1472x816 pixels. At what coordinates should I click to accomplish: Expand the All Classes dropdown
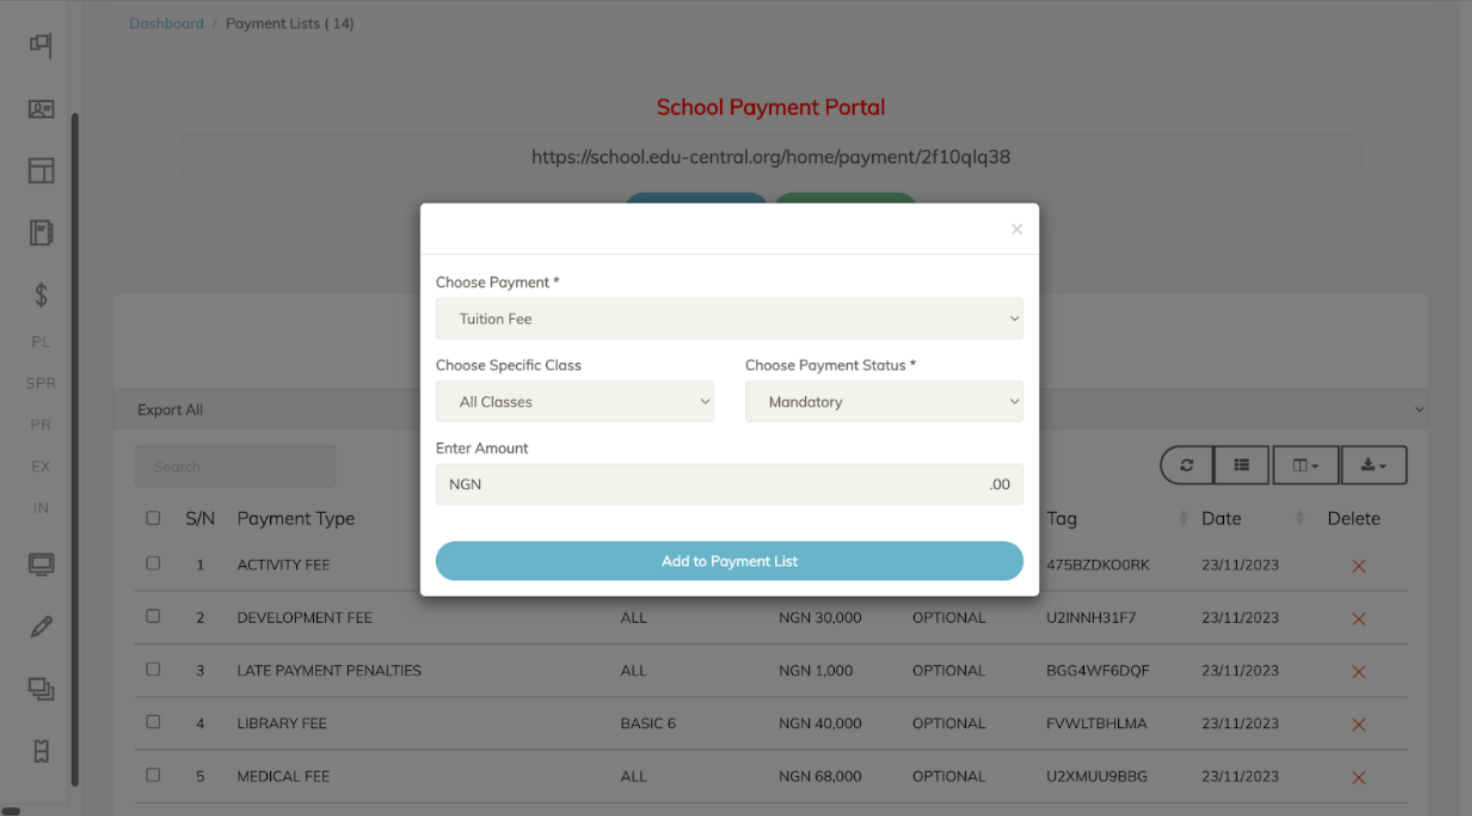click(x=574, y=402)
